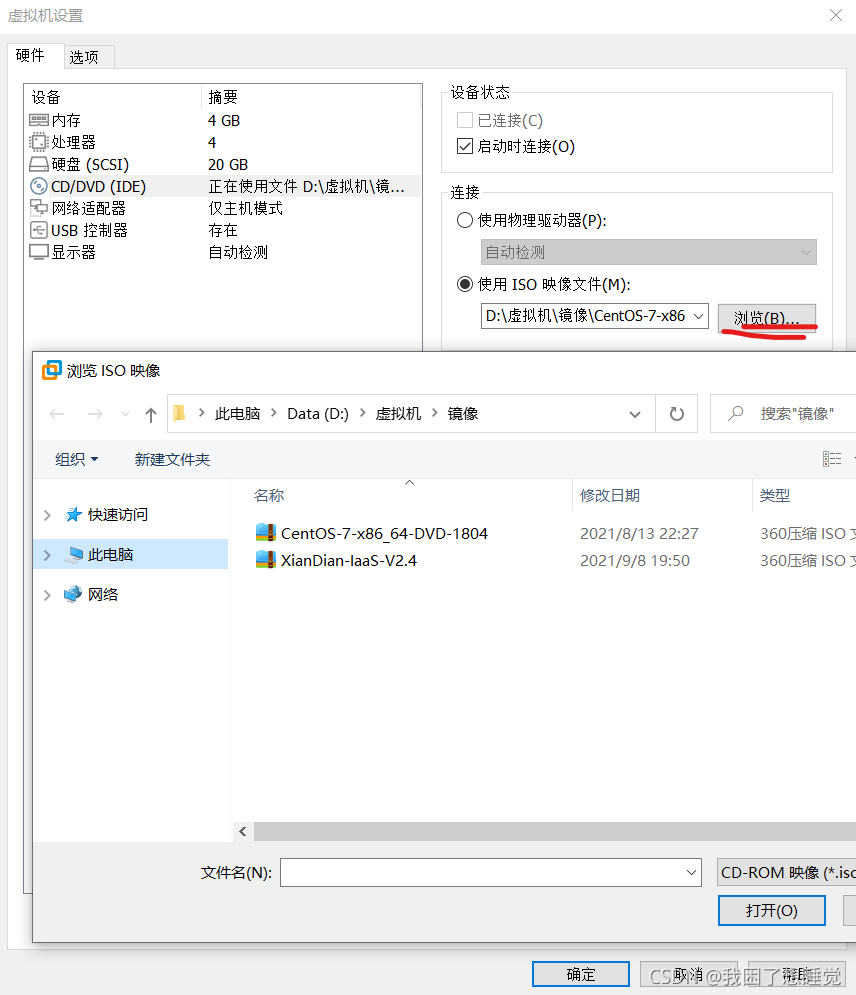Click the 网络 network icon in the sidebar

pos(73,594)
